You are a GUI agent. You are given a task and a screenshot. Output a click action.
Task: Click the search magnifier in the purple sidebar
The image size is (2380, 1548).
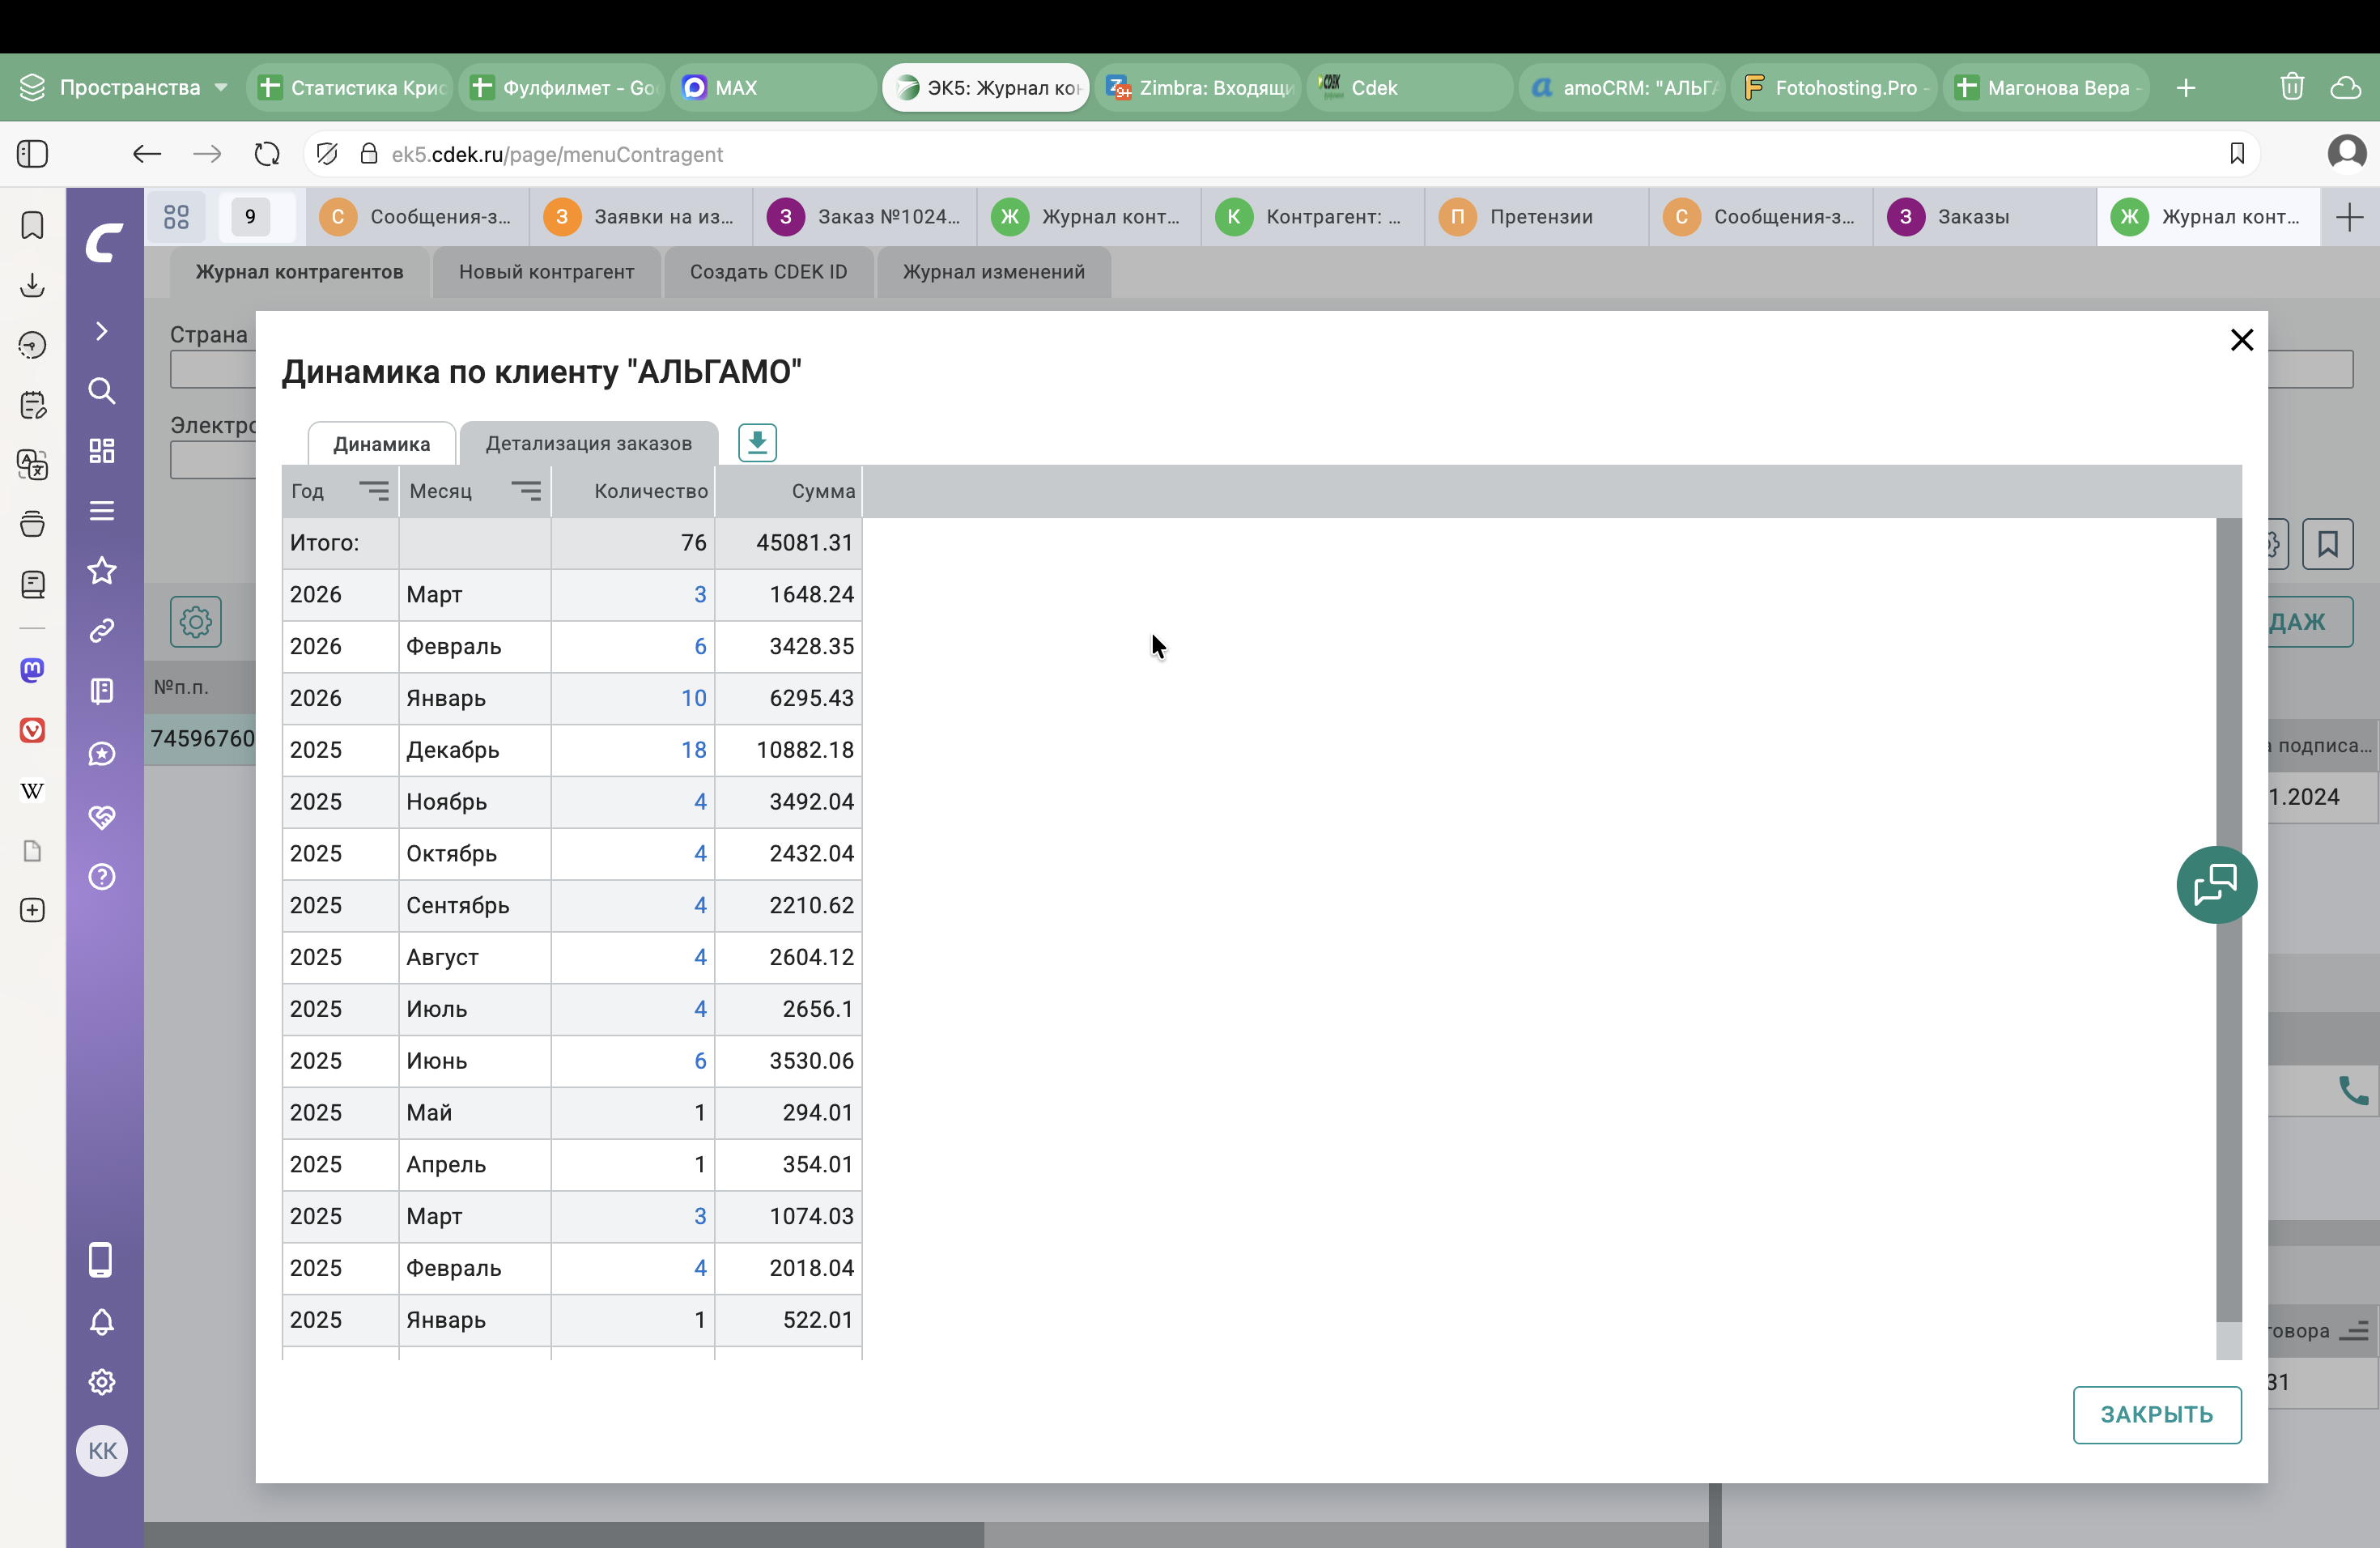point(102,391)
